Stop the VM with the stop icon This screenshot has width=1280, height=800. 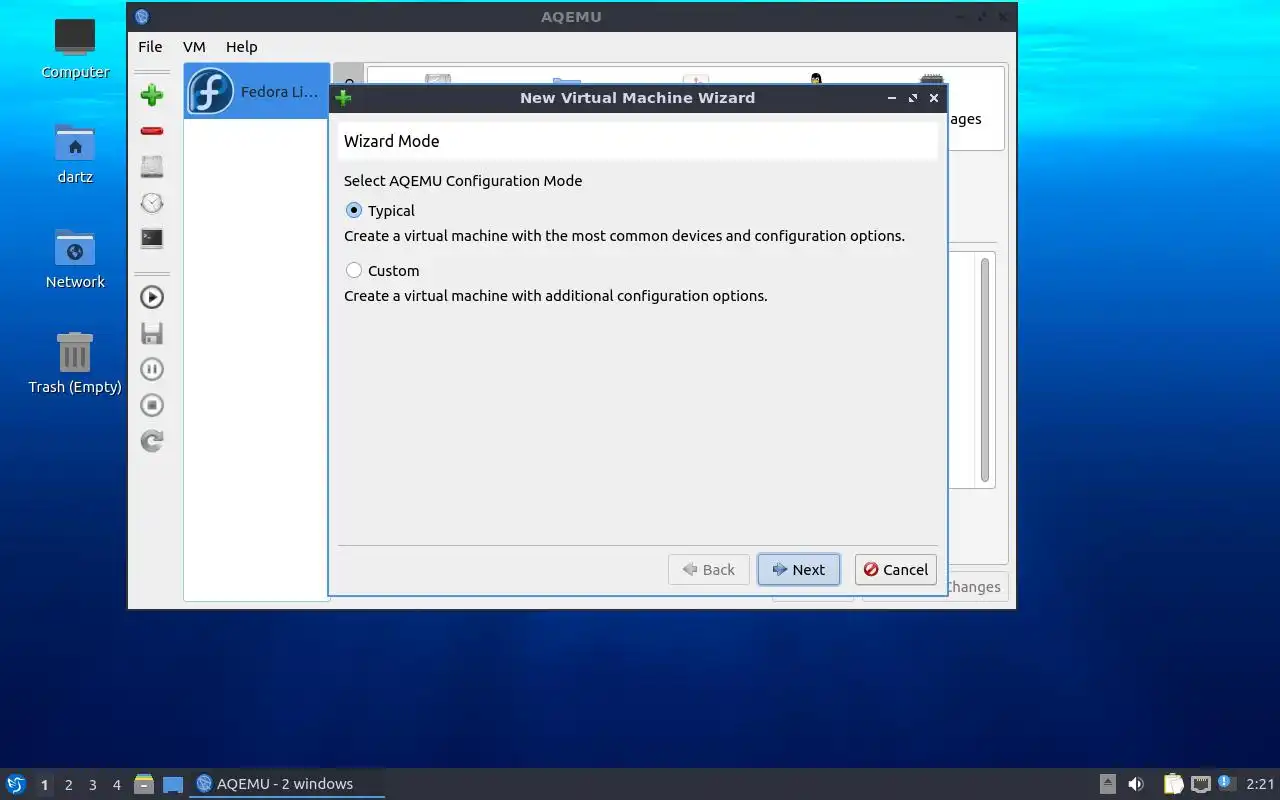tap(152, 405)
